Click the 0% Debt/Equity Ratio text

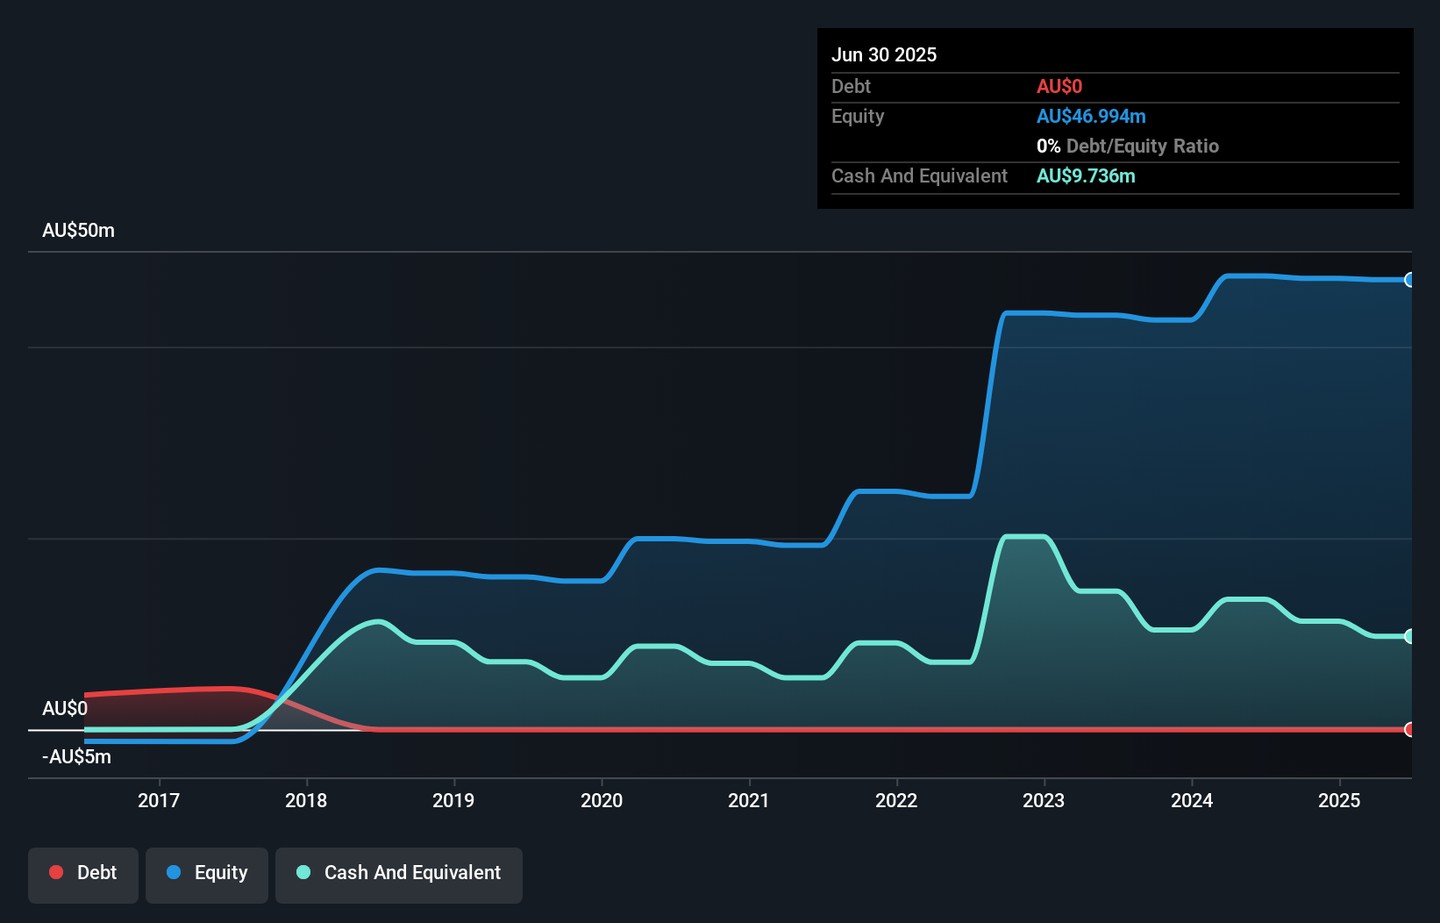pos(1128,146)
